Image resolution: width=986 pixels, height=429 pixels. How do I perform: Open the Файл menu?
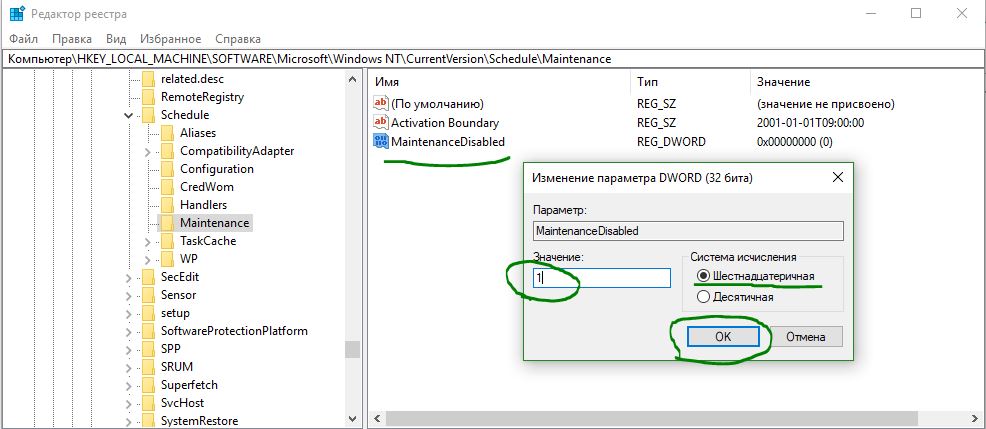click(x=23, y=39)
